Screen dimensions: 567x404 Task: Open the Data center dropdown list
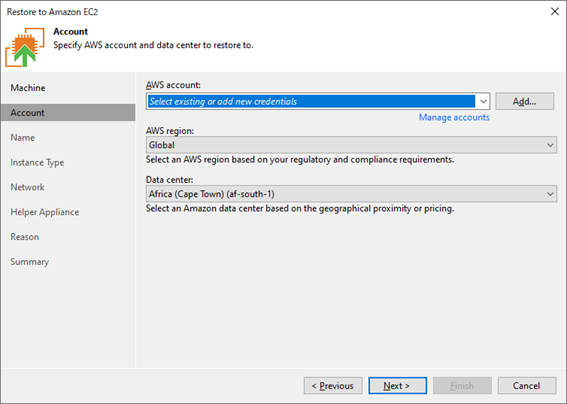(351, 194)
